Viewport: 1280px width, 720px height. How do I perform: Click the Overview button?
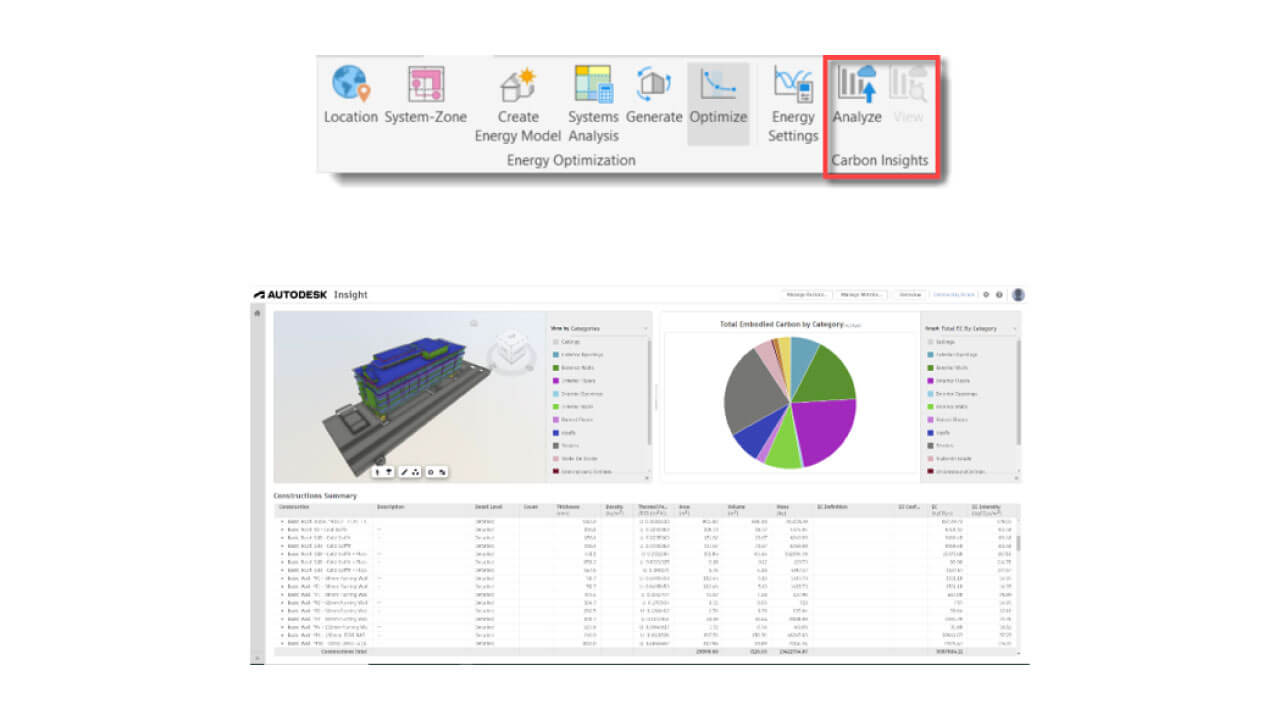click(x=910, y=295)
